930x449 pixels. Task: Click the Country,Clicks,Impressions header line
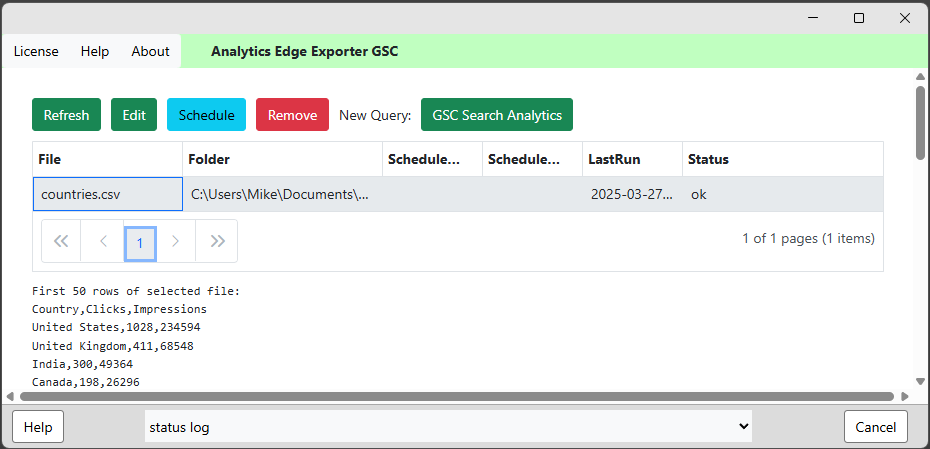(x=119, y=309)
